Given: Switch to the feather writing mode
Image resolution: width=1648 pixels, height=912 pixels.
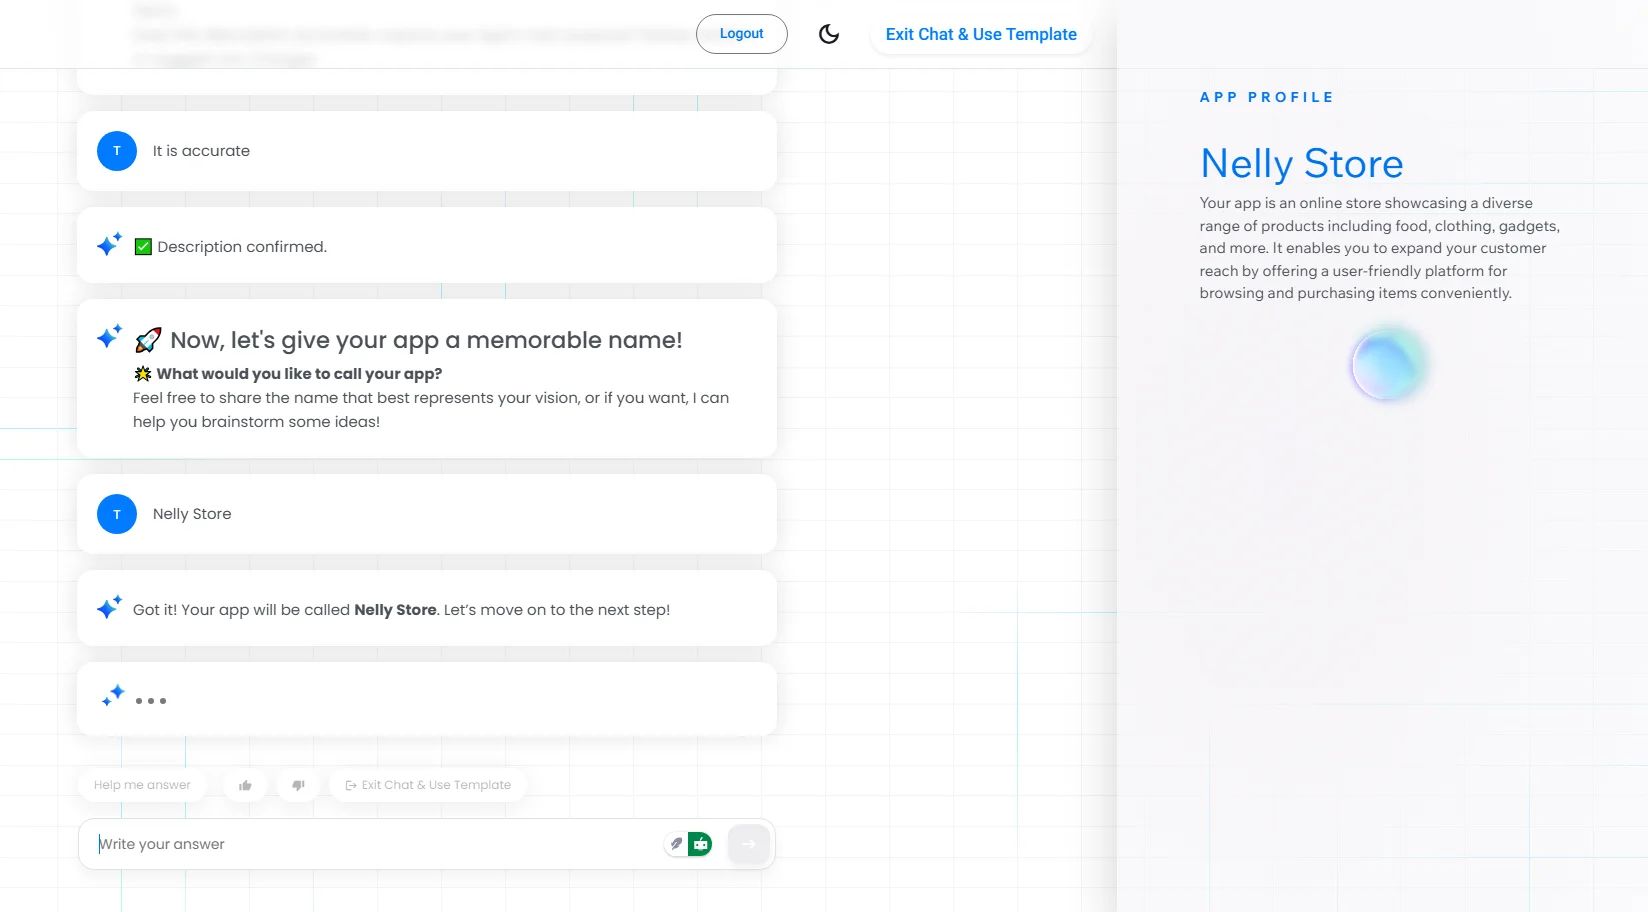Looking at the screenshot, I should click(x=677, y=844).
